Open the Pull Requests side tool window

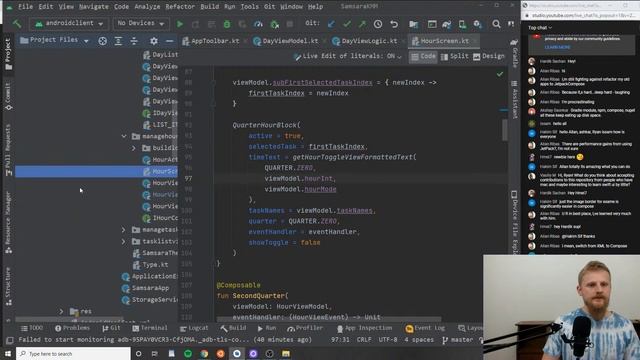click(x=8, y=150)
